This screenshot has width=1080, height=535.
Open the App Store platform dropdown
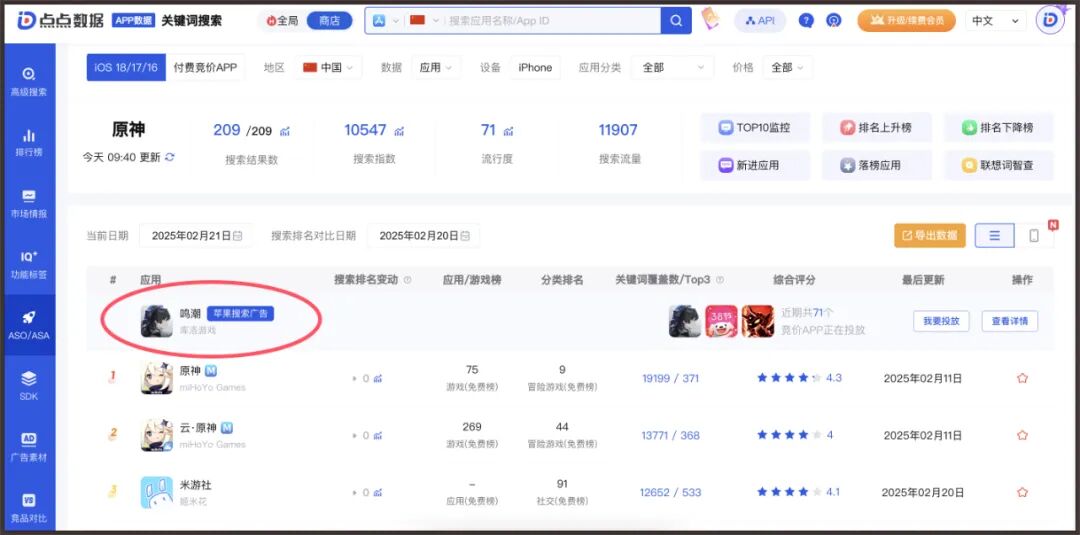(x=386, y=21)
